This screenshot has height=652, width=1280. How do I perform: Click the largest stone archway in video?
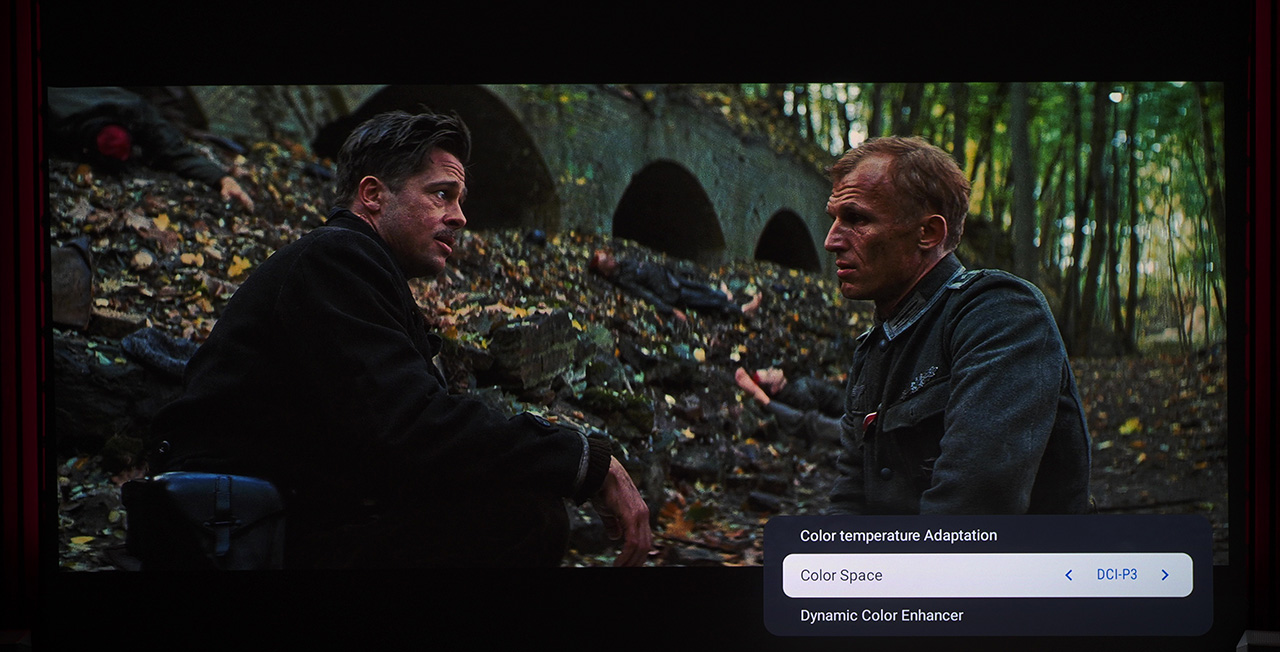[445, 150]
